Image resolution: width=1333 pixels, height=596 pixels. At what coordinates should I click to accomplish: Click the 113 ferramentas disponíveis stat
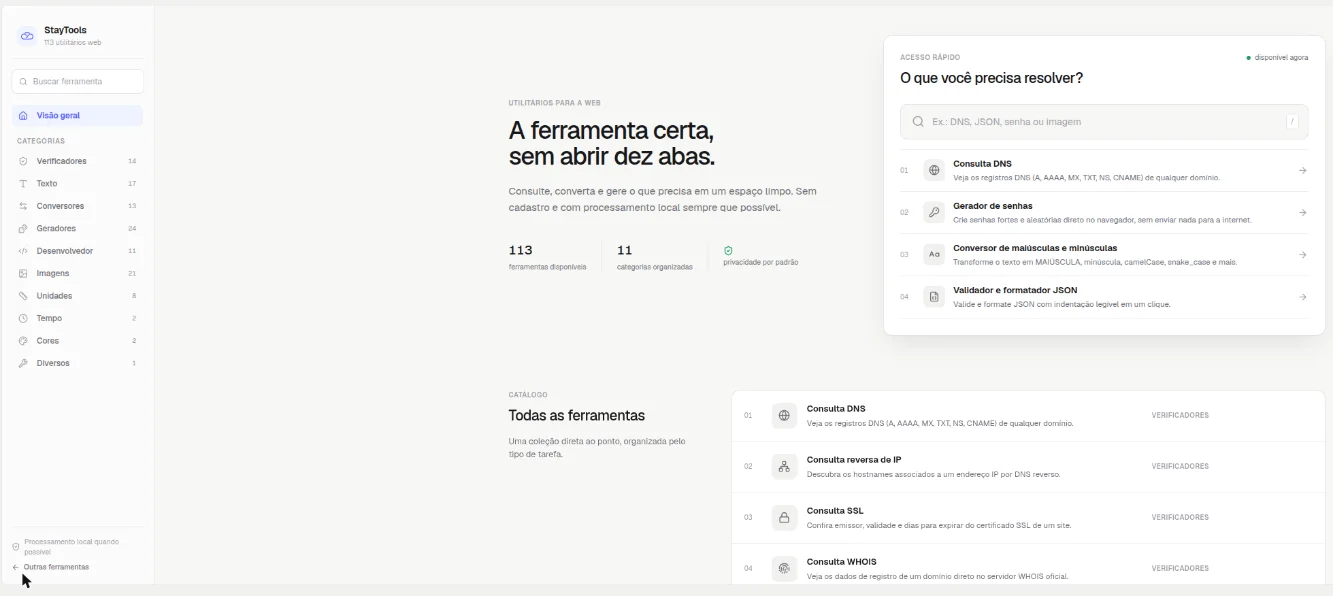pyautogui.click(x=547, y=257)
